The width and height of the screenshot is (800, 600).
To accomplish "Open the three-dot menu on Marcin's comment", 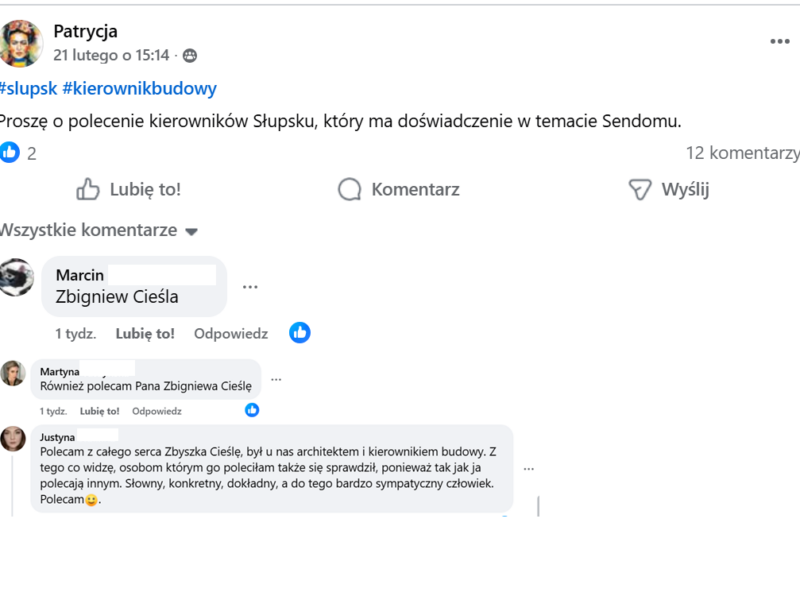I will (x=250, y=286).
